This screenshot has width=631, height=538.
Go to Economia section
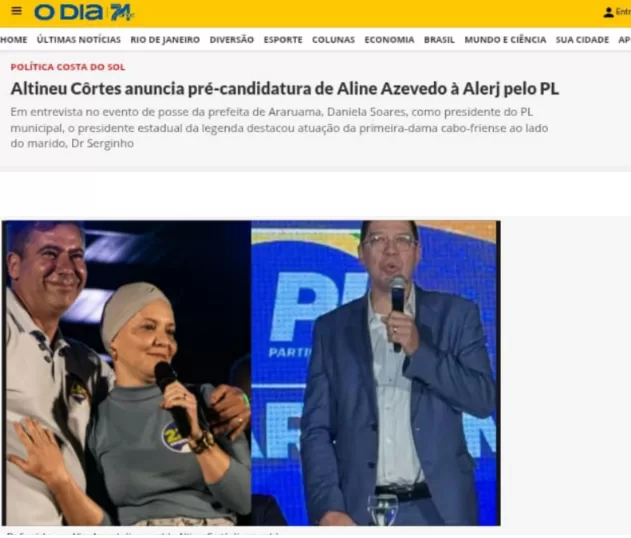tap(389, 40)
